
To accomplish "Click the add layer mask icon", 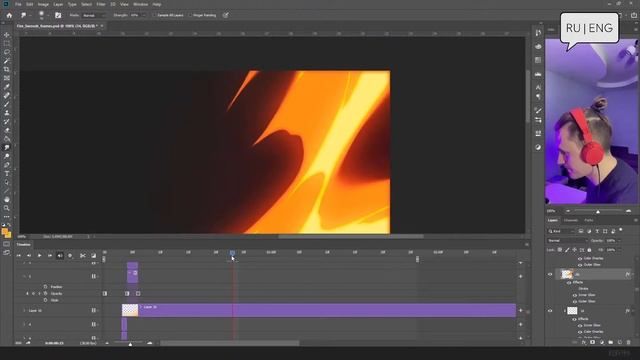I will click(593, 342).
